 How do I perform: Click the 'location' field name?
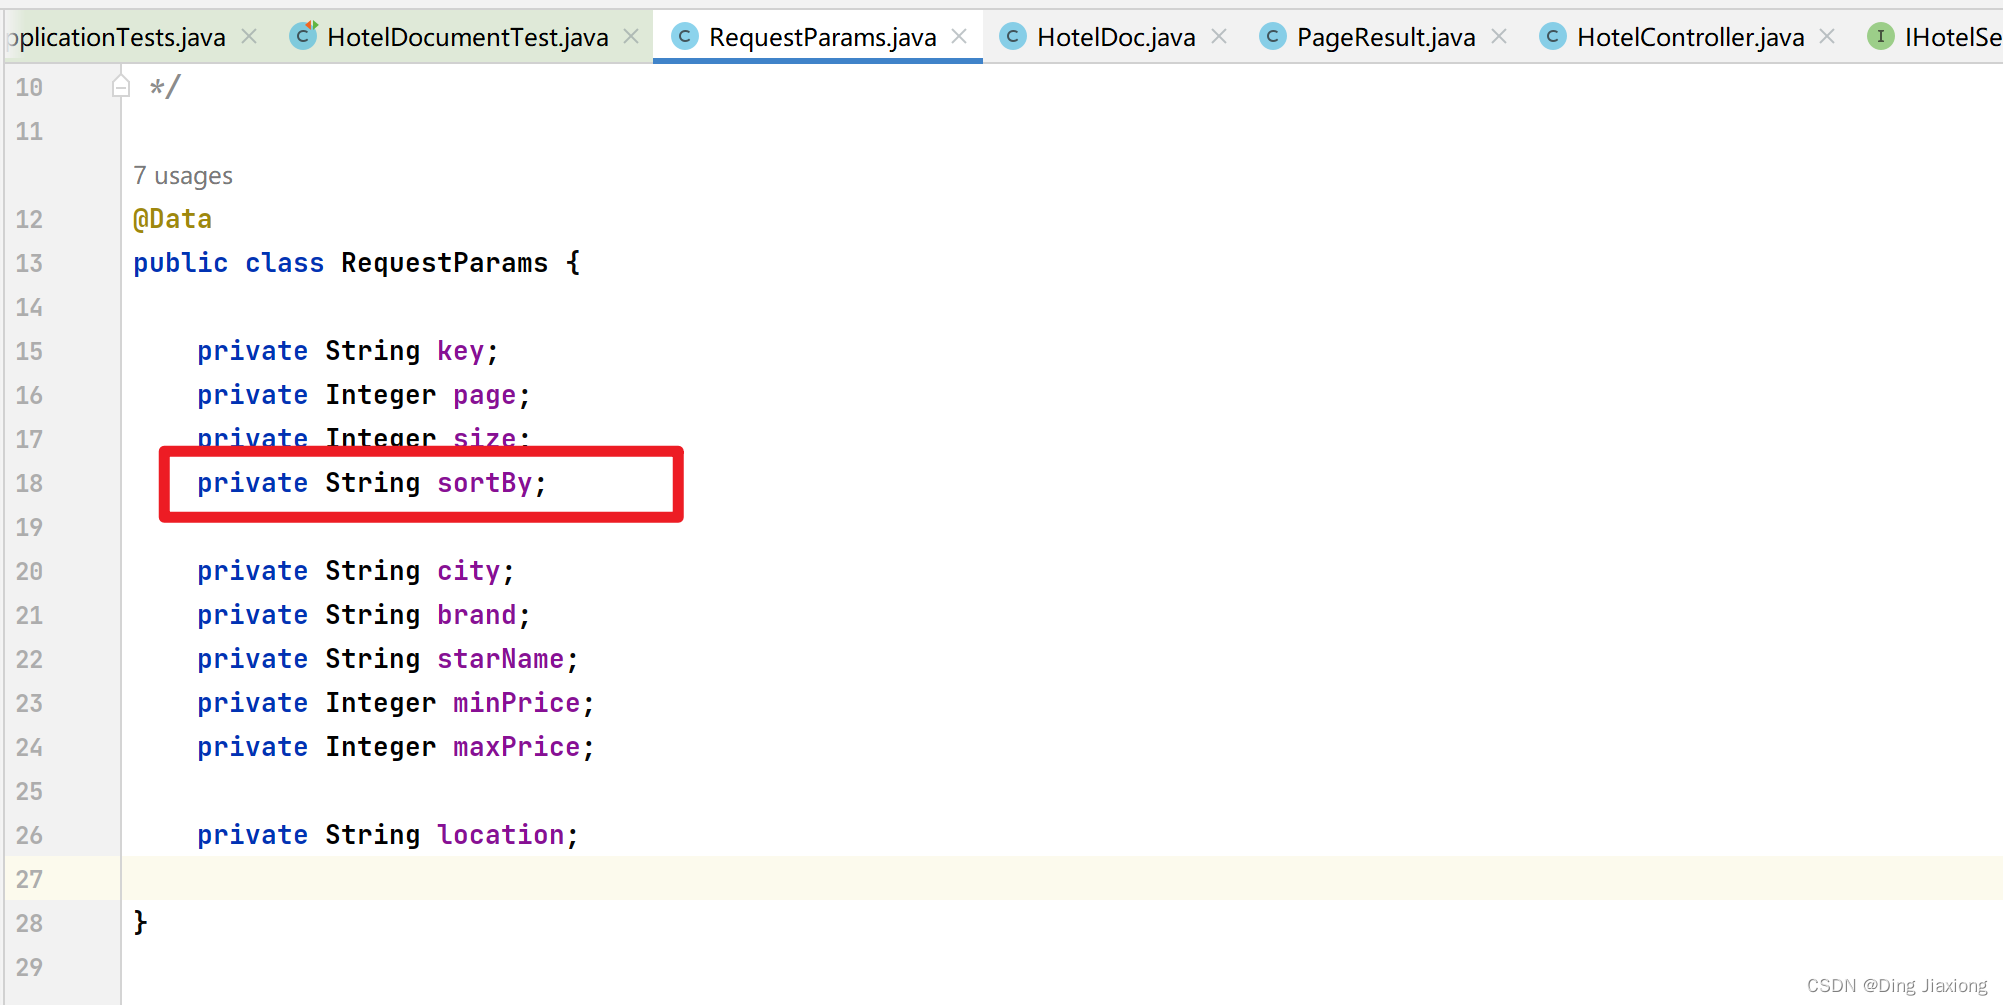coord(501,835)
